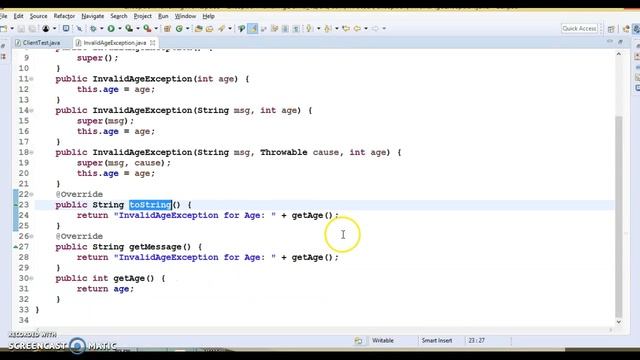Open the Forward navigation history dropdown

(384, 29)
